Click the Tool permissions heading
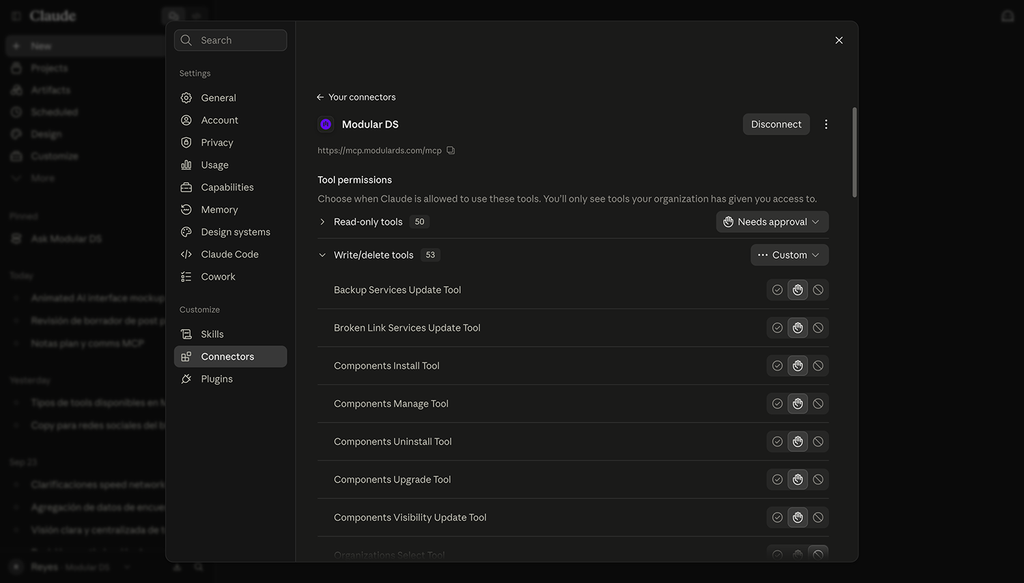The image size is (1024, 583). 355,180
